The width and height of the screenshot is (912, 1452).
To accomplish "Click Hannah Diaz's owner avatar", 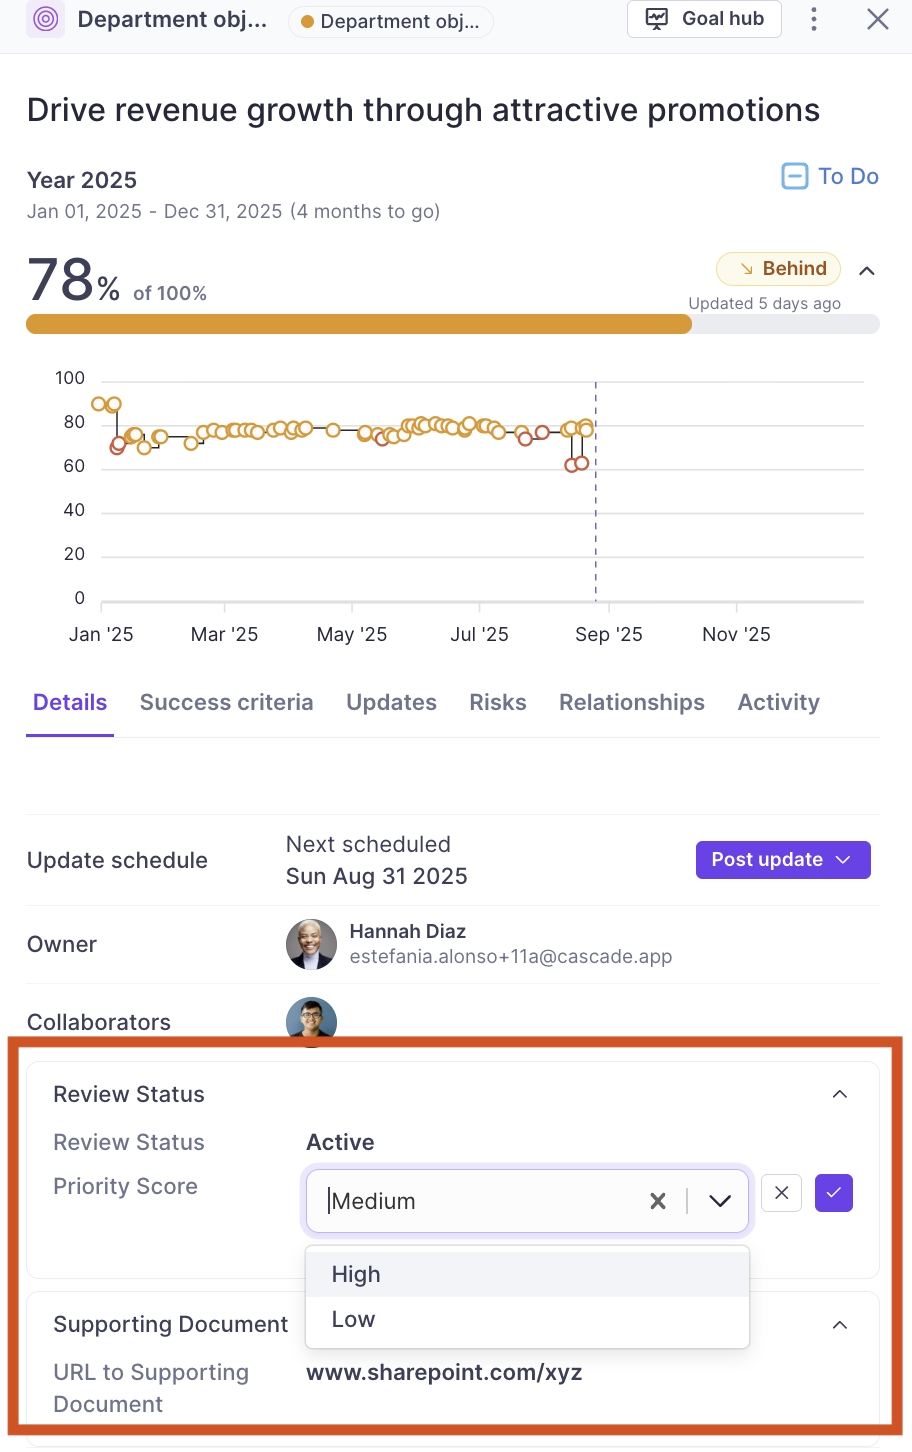I will (311, 944).
